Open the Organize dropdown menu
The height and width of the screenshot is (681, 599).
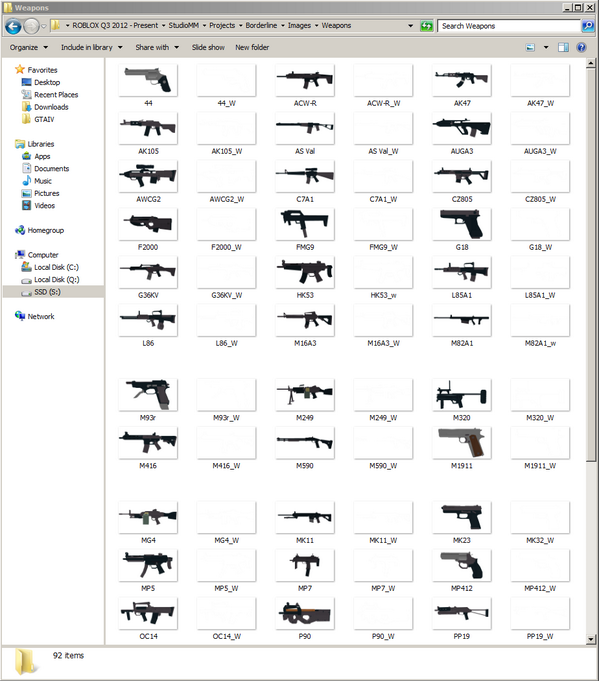(29, 47)
